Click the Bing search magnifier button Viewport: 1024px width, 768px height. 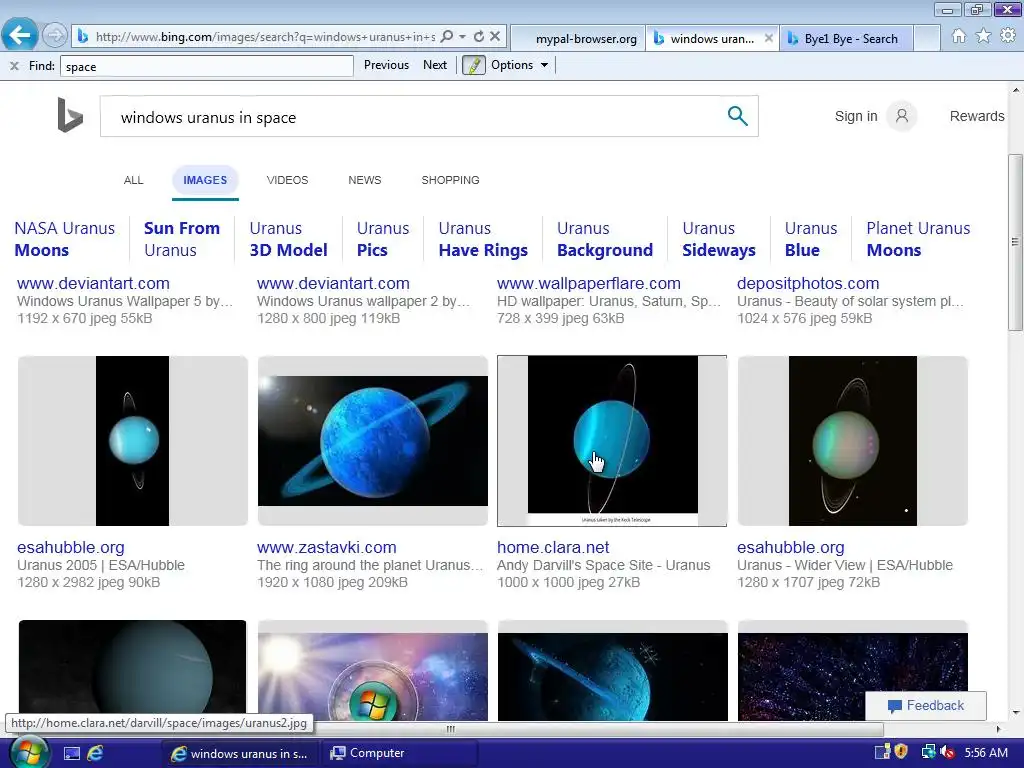[737, 116]
